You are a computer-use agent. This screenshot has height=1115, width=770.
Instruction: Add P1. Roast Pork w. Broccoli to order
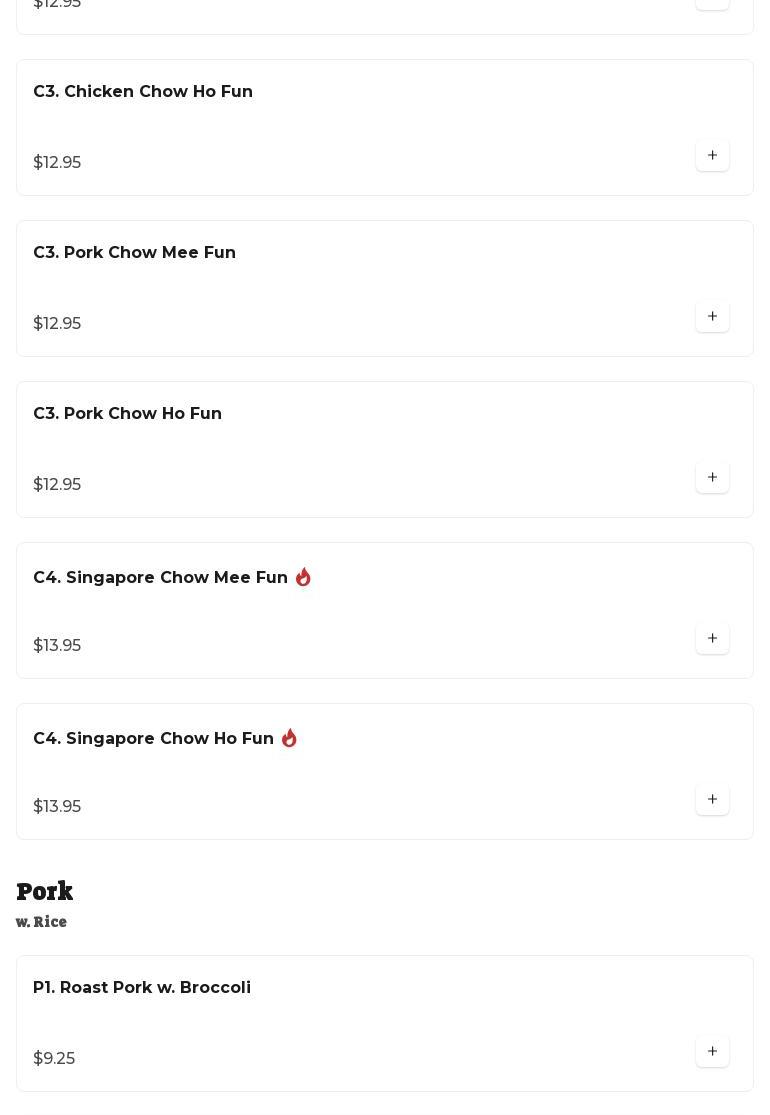[712, 1052]
